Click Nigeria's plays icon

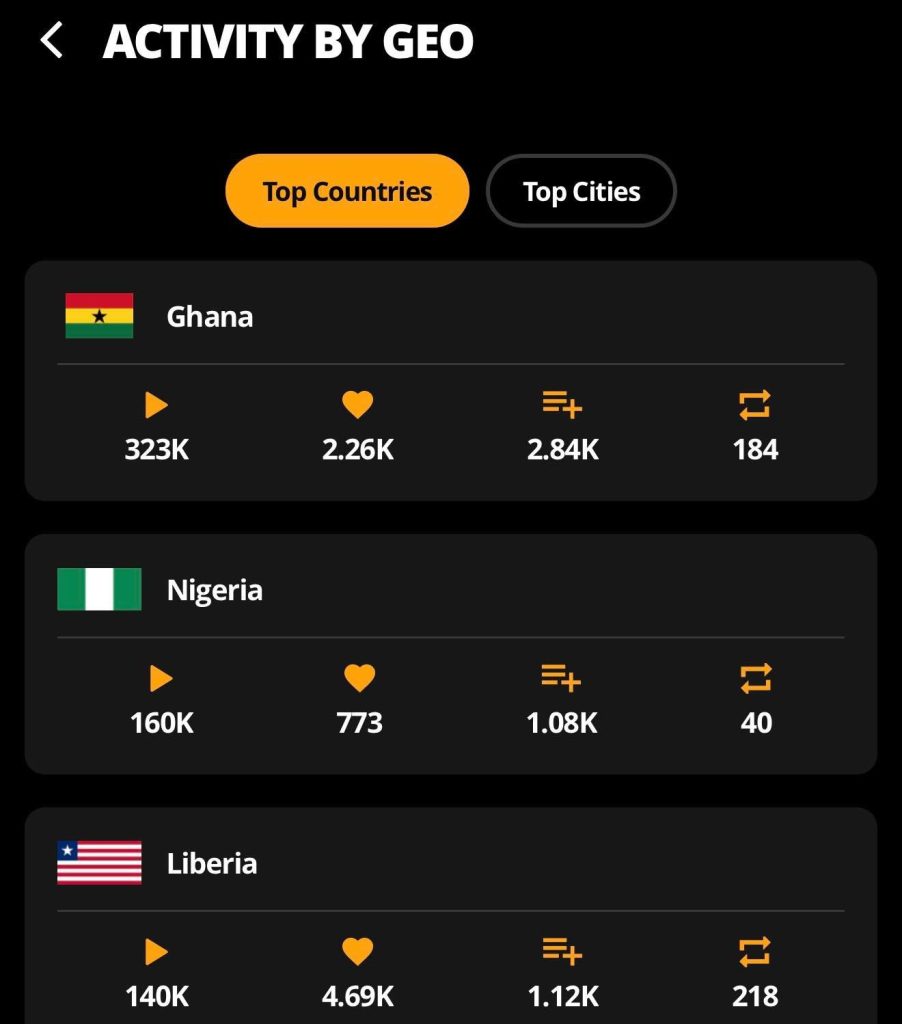click(x=160, y=679)
